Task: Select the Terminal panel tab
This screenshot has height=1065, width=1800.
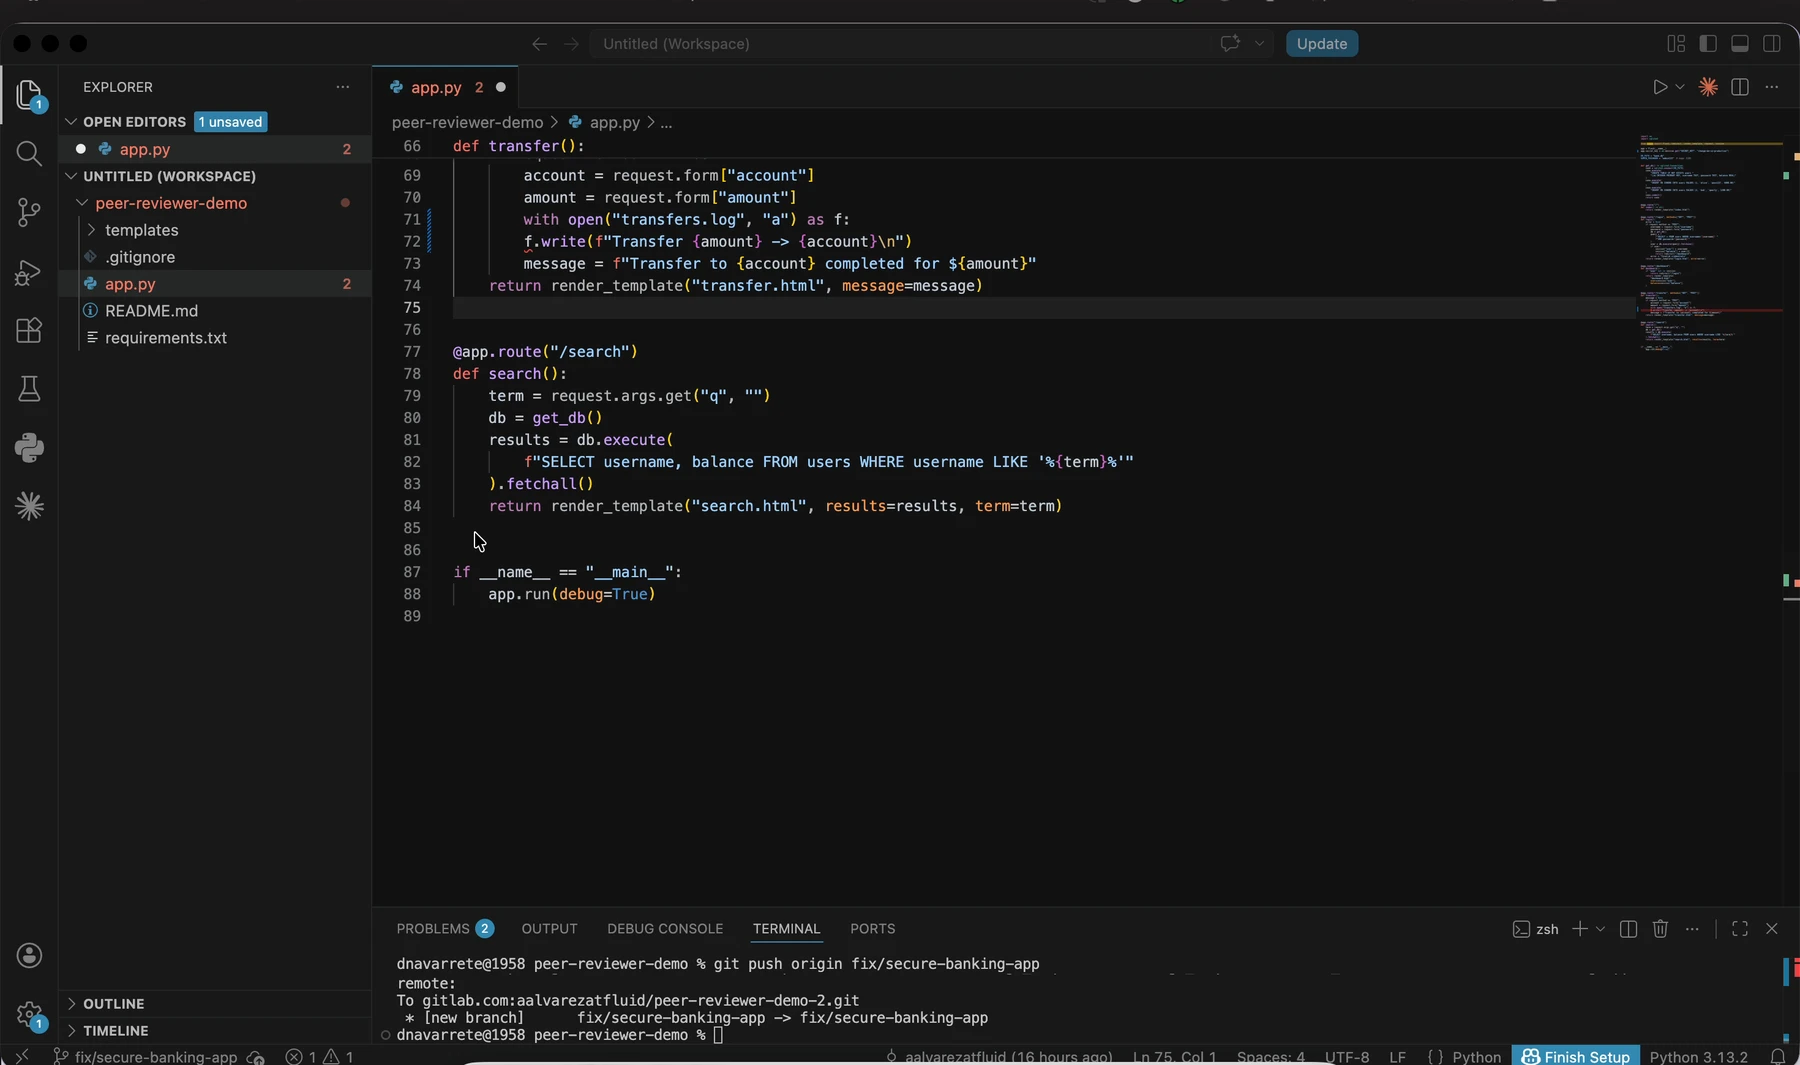Action: pos(786,929)
